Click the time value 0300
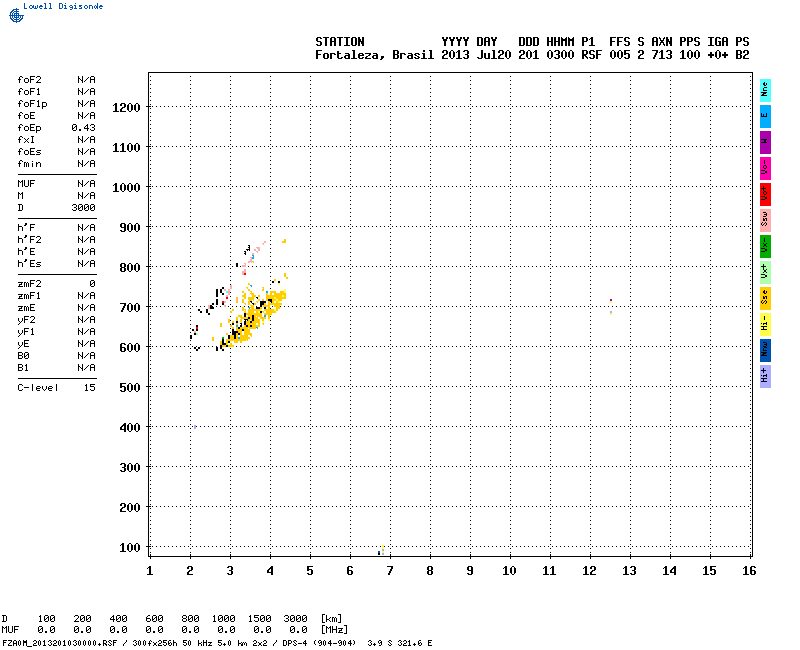 (560, 55)
